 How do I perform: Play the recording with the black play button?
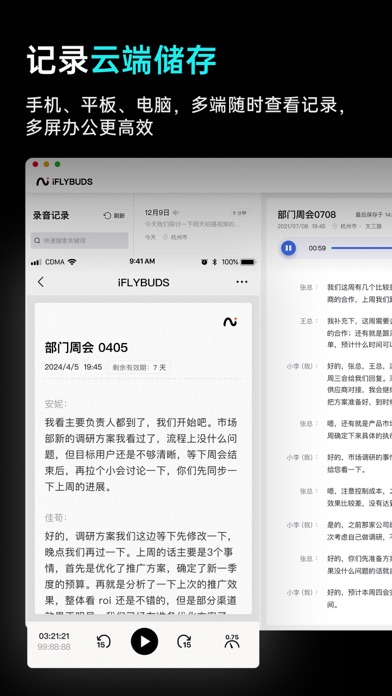(144, 641)
